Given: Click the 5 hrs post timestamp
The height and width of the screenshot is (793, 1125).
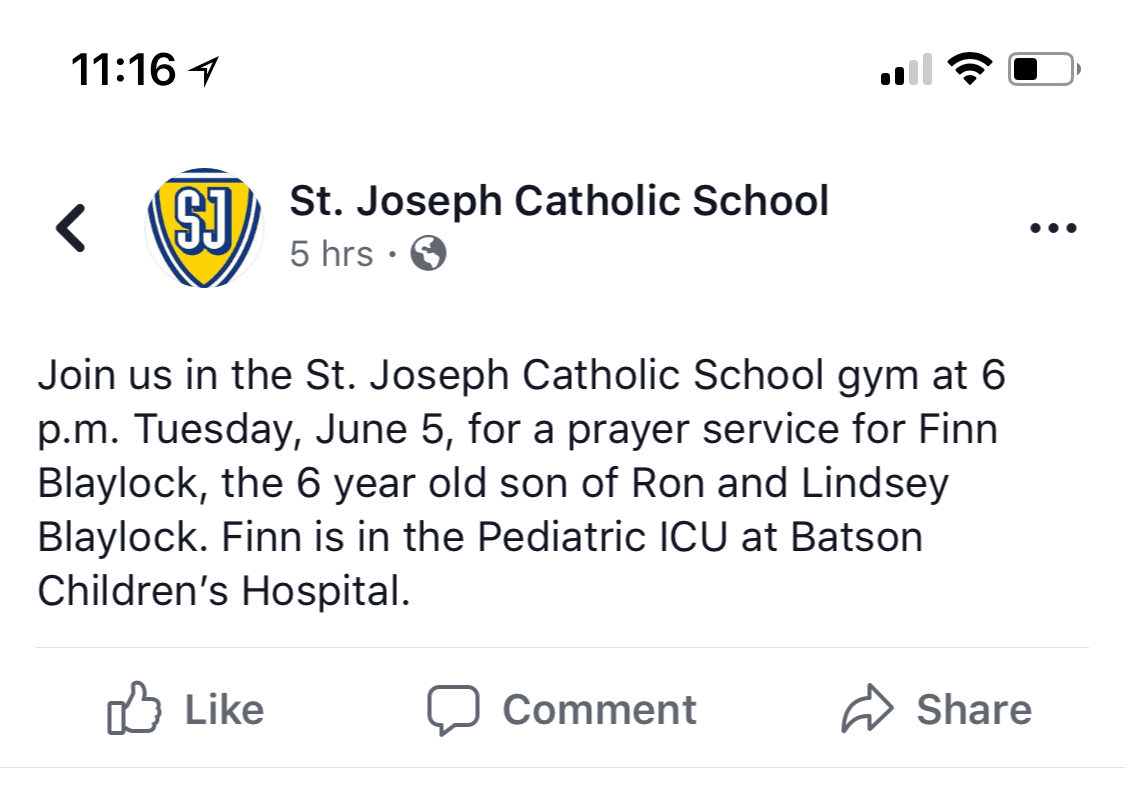Looking at the screenshot, I should (x=331, y=254).
